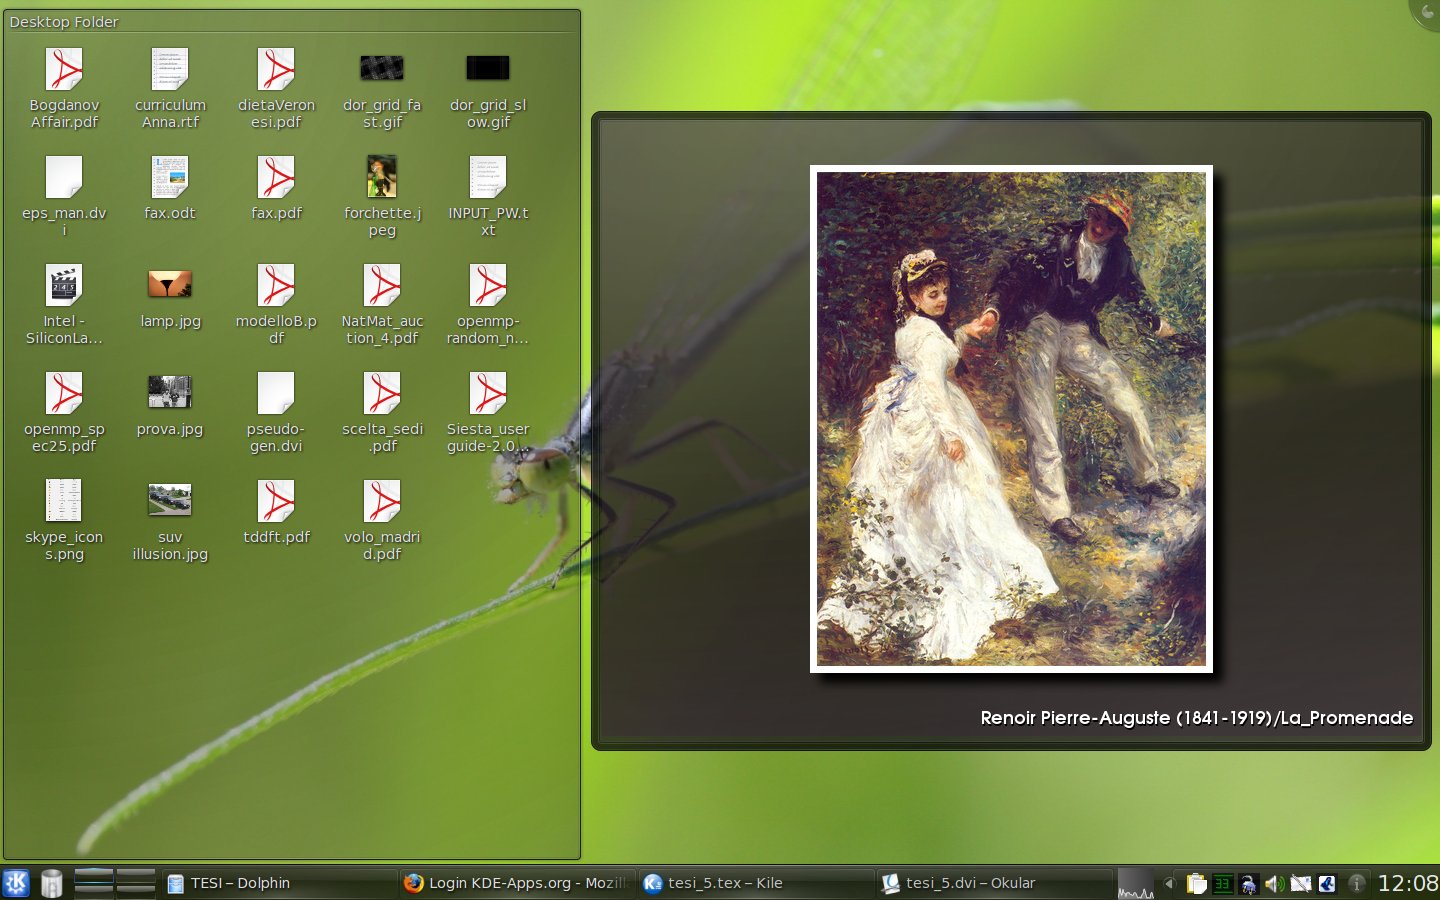The height and width of the screenshot is (900, 1440).
Task: Click the blue tray icon after the envelope
Action: (1327, 883)
